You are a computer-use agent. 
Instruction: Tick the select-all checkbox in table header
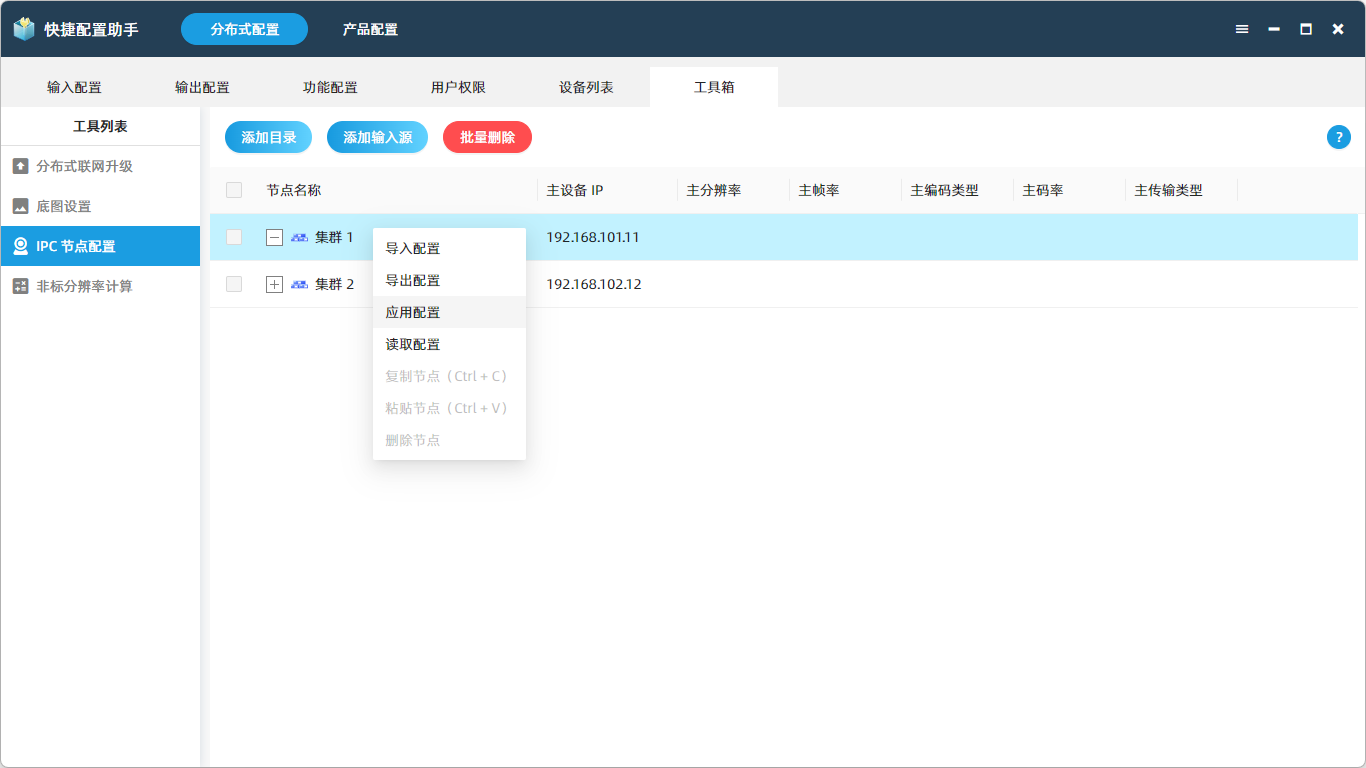[234, 190]
